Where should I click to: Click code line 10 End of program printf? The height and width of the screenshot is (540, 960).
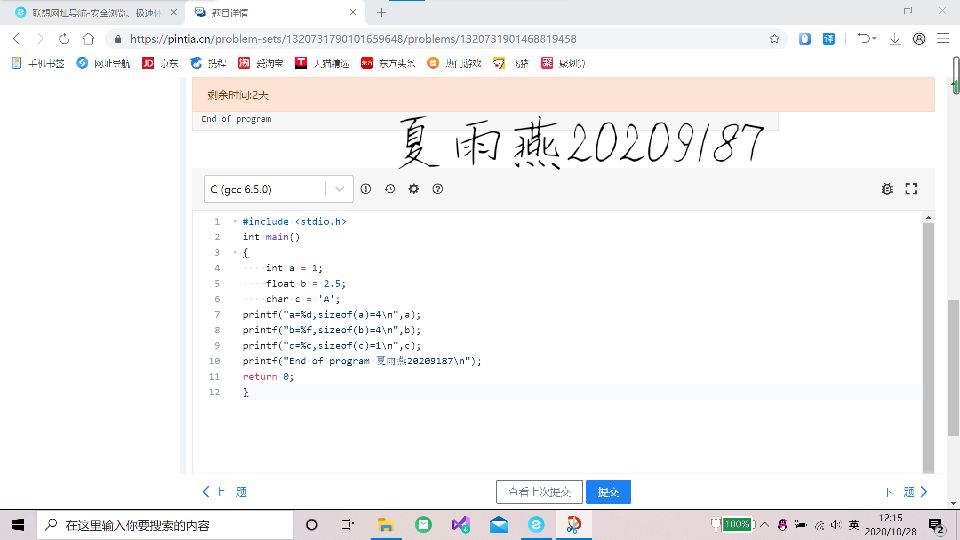click(x=362, y=361)
